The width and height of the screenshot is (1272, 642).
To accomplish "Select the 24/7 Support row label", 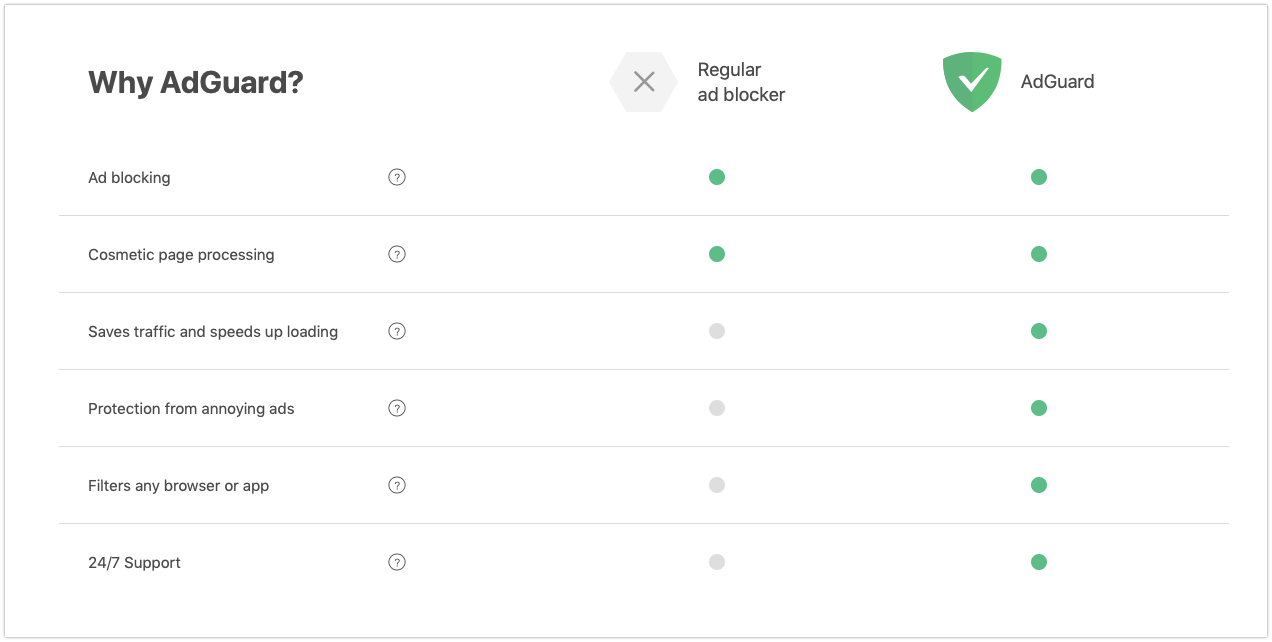I will [x=134, y=563].
